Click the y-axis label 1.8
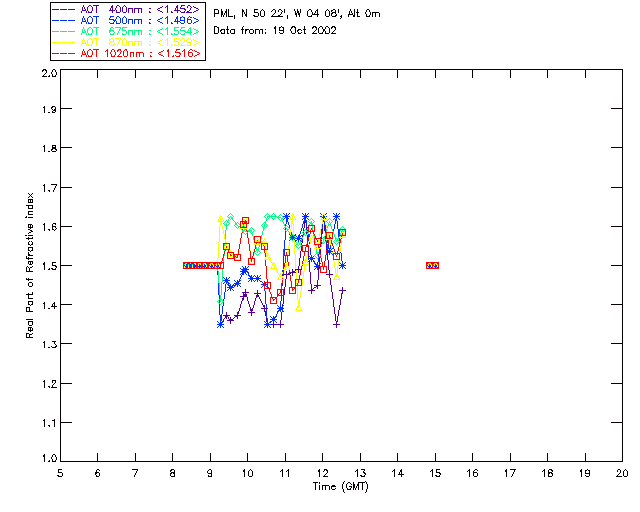The width and height of the screenshot is (640, 512). (x=49, y=148)
